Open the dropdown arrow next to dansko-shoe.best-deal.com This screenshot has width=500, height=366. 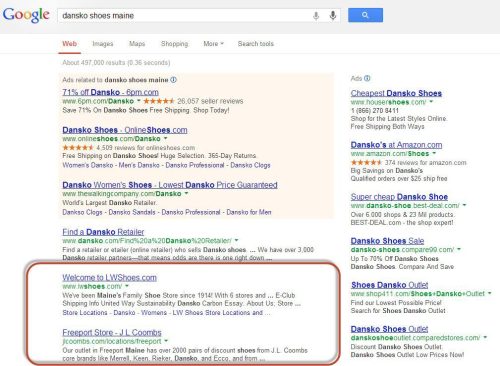click(464, 205)
